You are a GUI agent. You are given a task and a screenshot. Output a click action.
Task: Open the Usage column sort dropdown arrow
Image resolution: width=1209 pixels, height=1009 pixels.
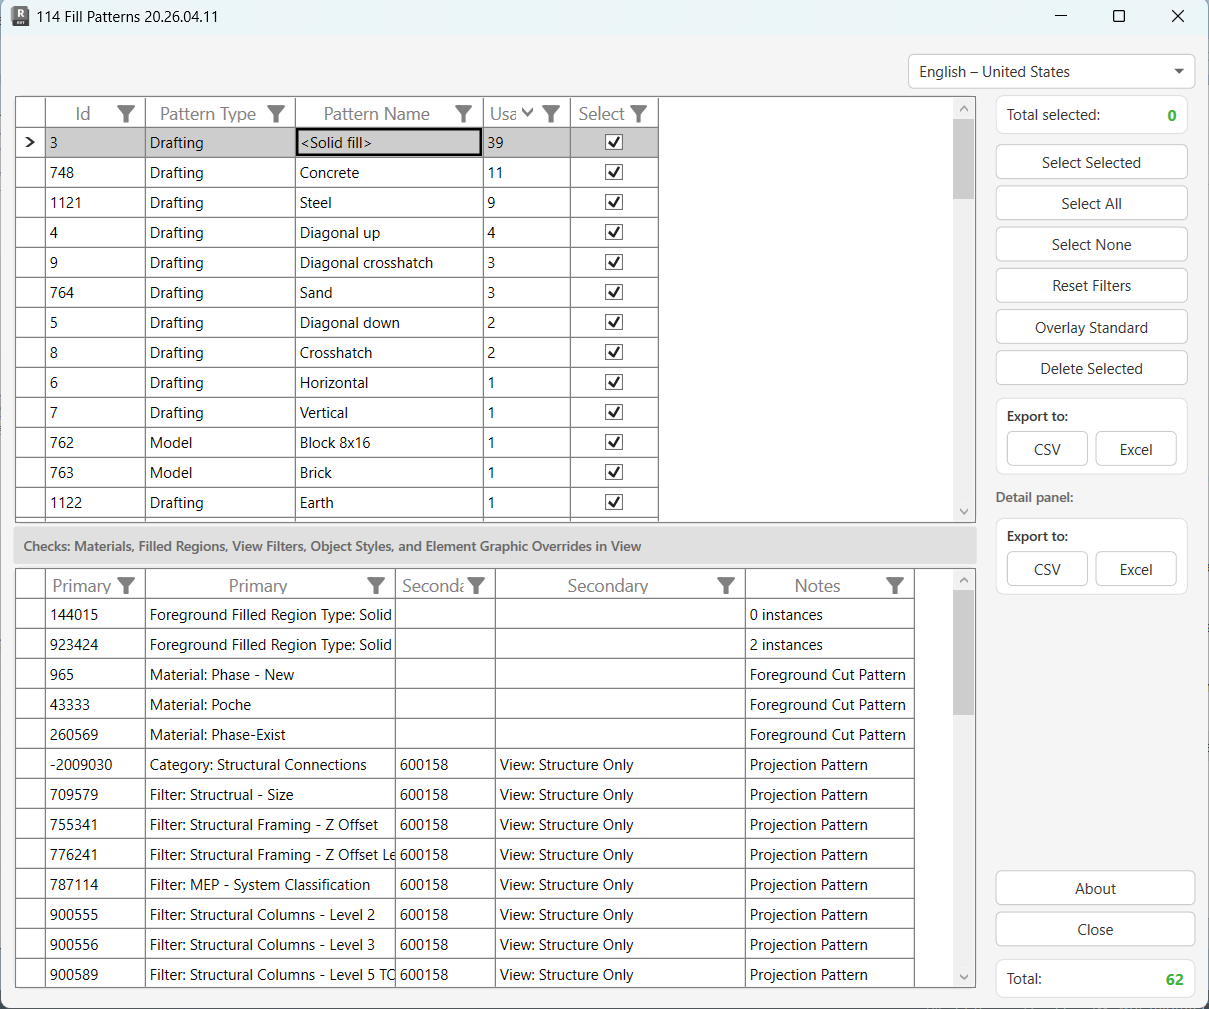tap(527, 113)
